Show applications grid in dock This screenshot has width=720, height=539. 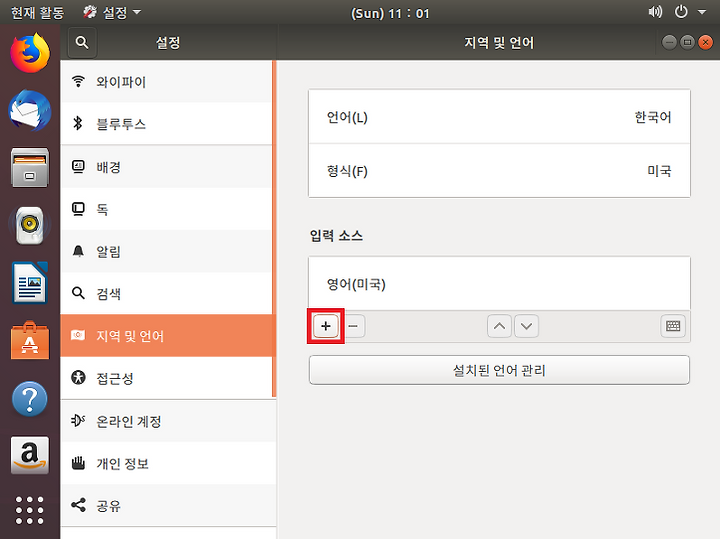coord(30,510)
